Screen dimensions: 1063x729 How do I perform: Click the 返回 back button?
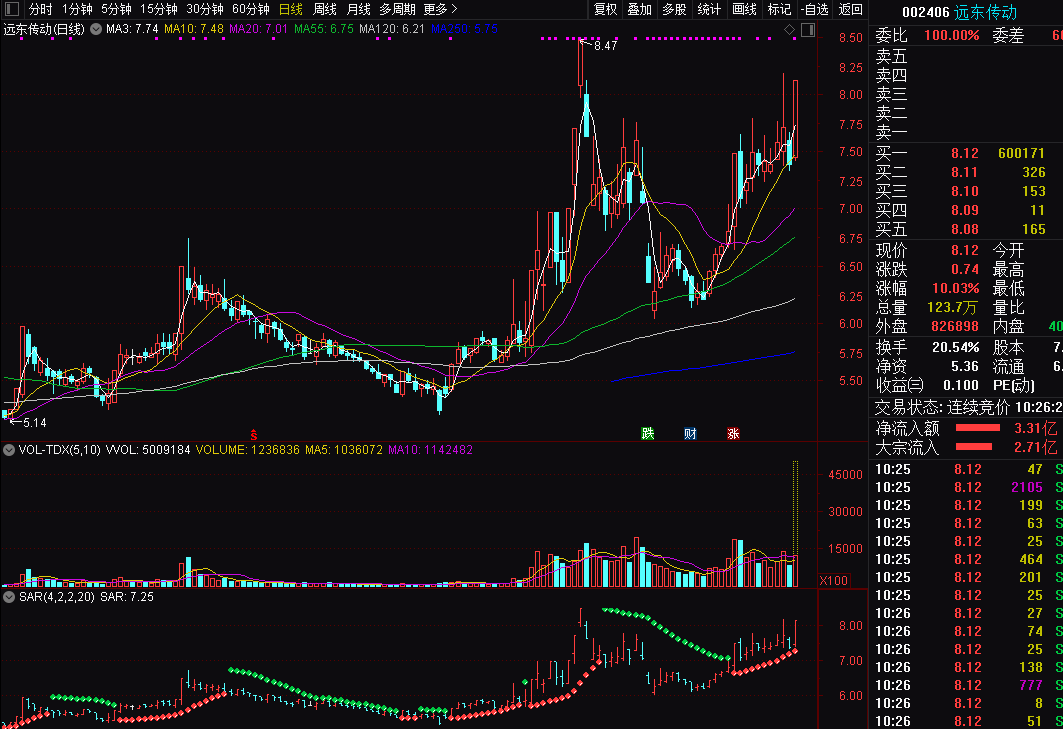point(850,9)
